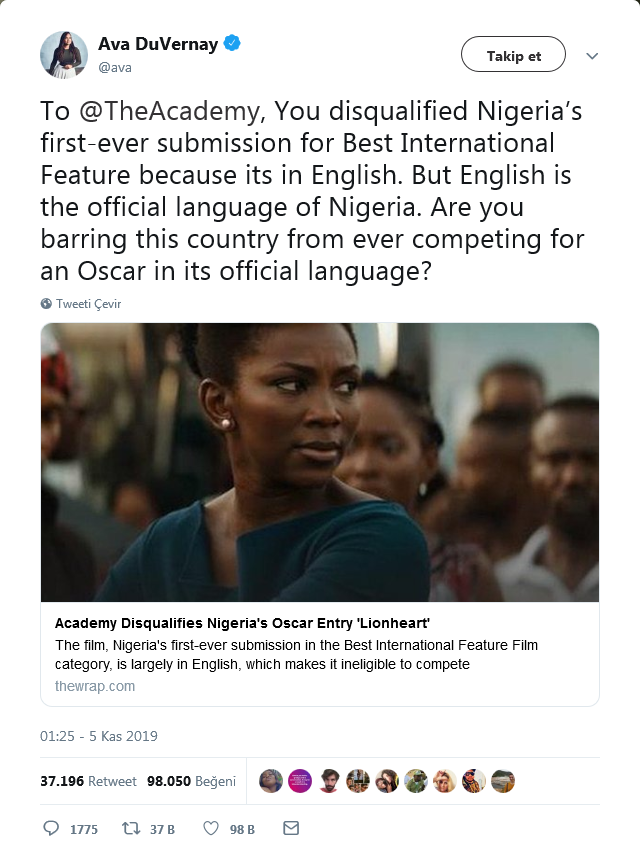Screen dimensions: 640x866
Task: Open replies via the speech bubble icon
Action: tap(50, 828)
